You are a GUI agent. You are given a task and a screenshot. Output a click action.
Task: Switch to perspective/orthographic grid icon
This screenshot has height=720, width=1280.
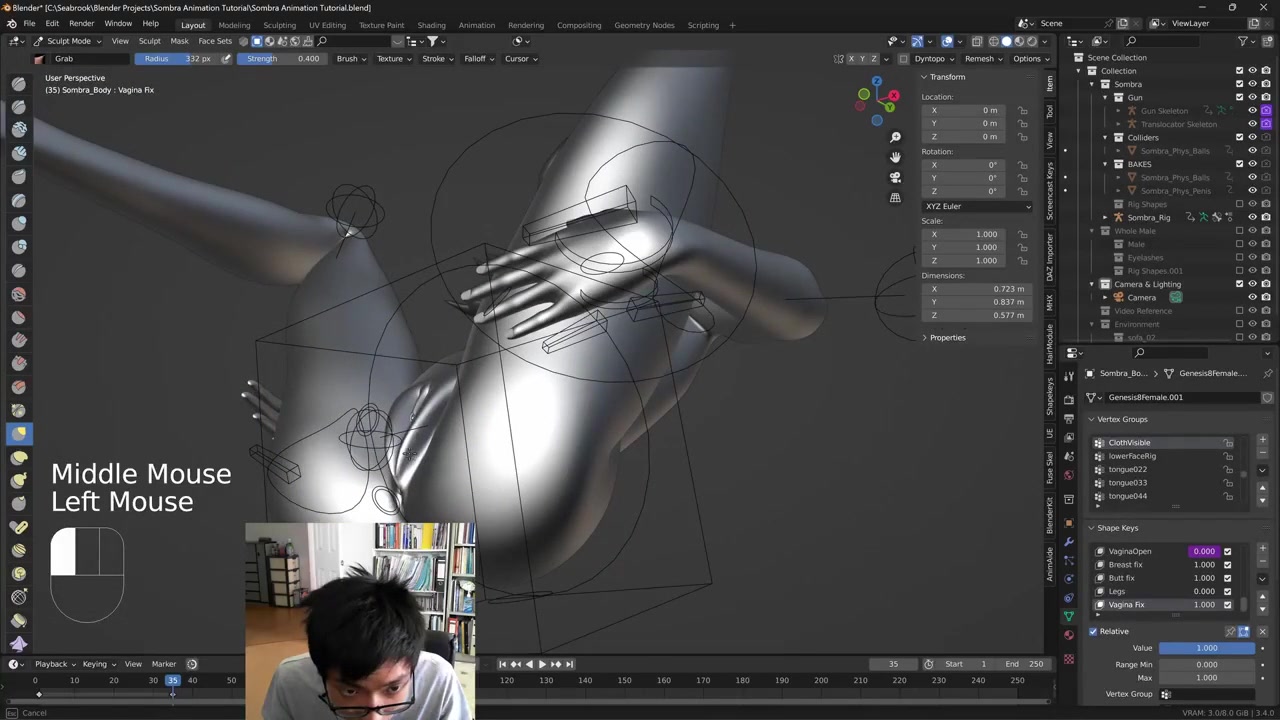pos(895,198)
